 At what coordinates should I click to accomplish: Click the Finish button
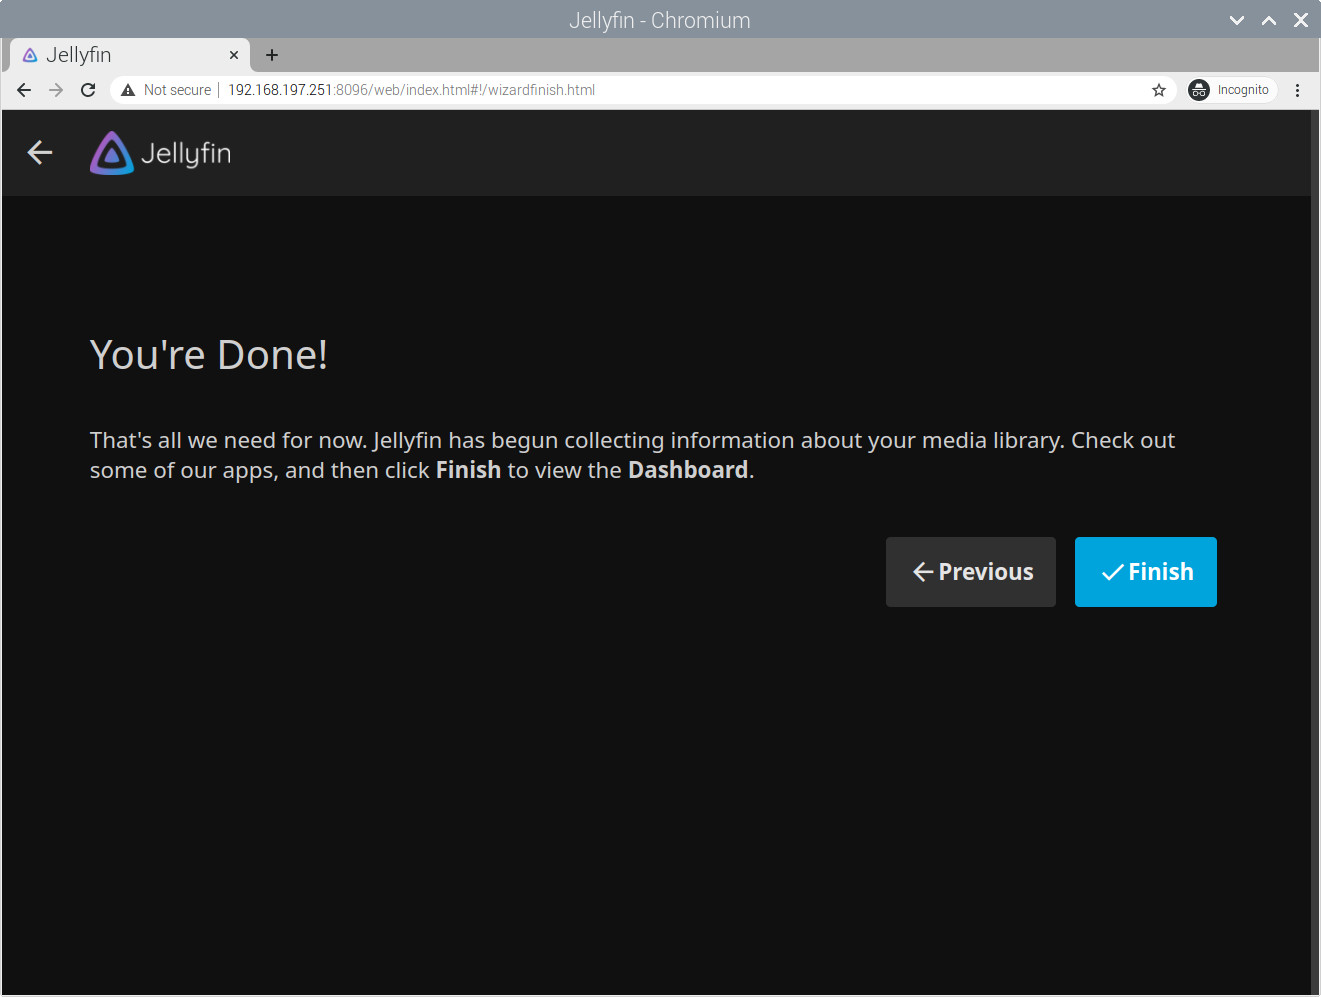(1145, 572)
